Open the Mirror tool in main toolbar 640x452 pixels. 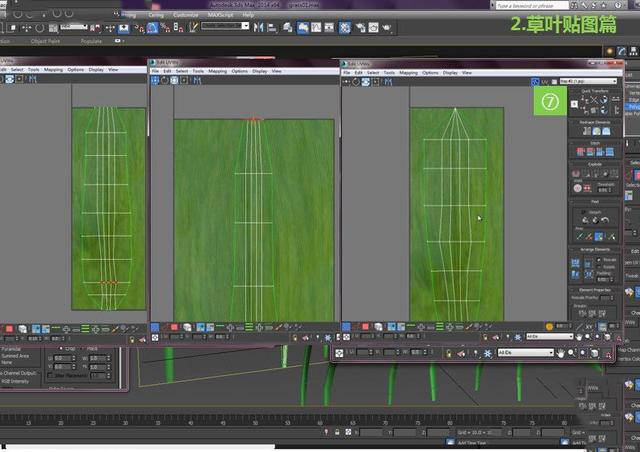(x=258, y=27)
